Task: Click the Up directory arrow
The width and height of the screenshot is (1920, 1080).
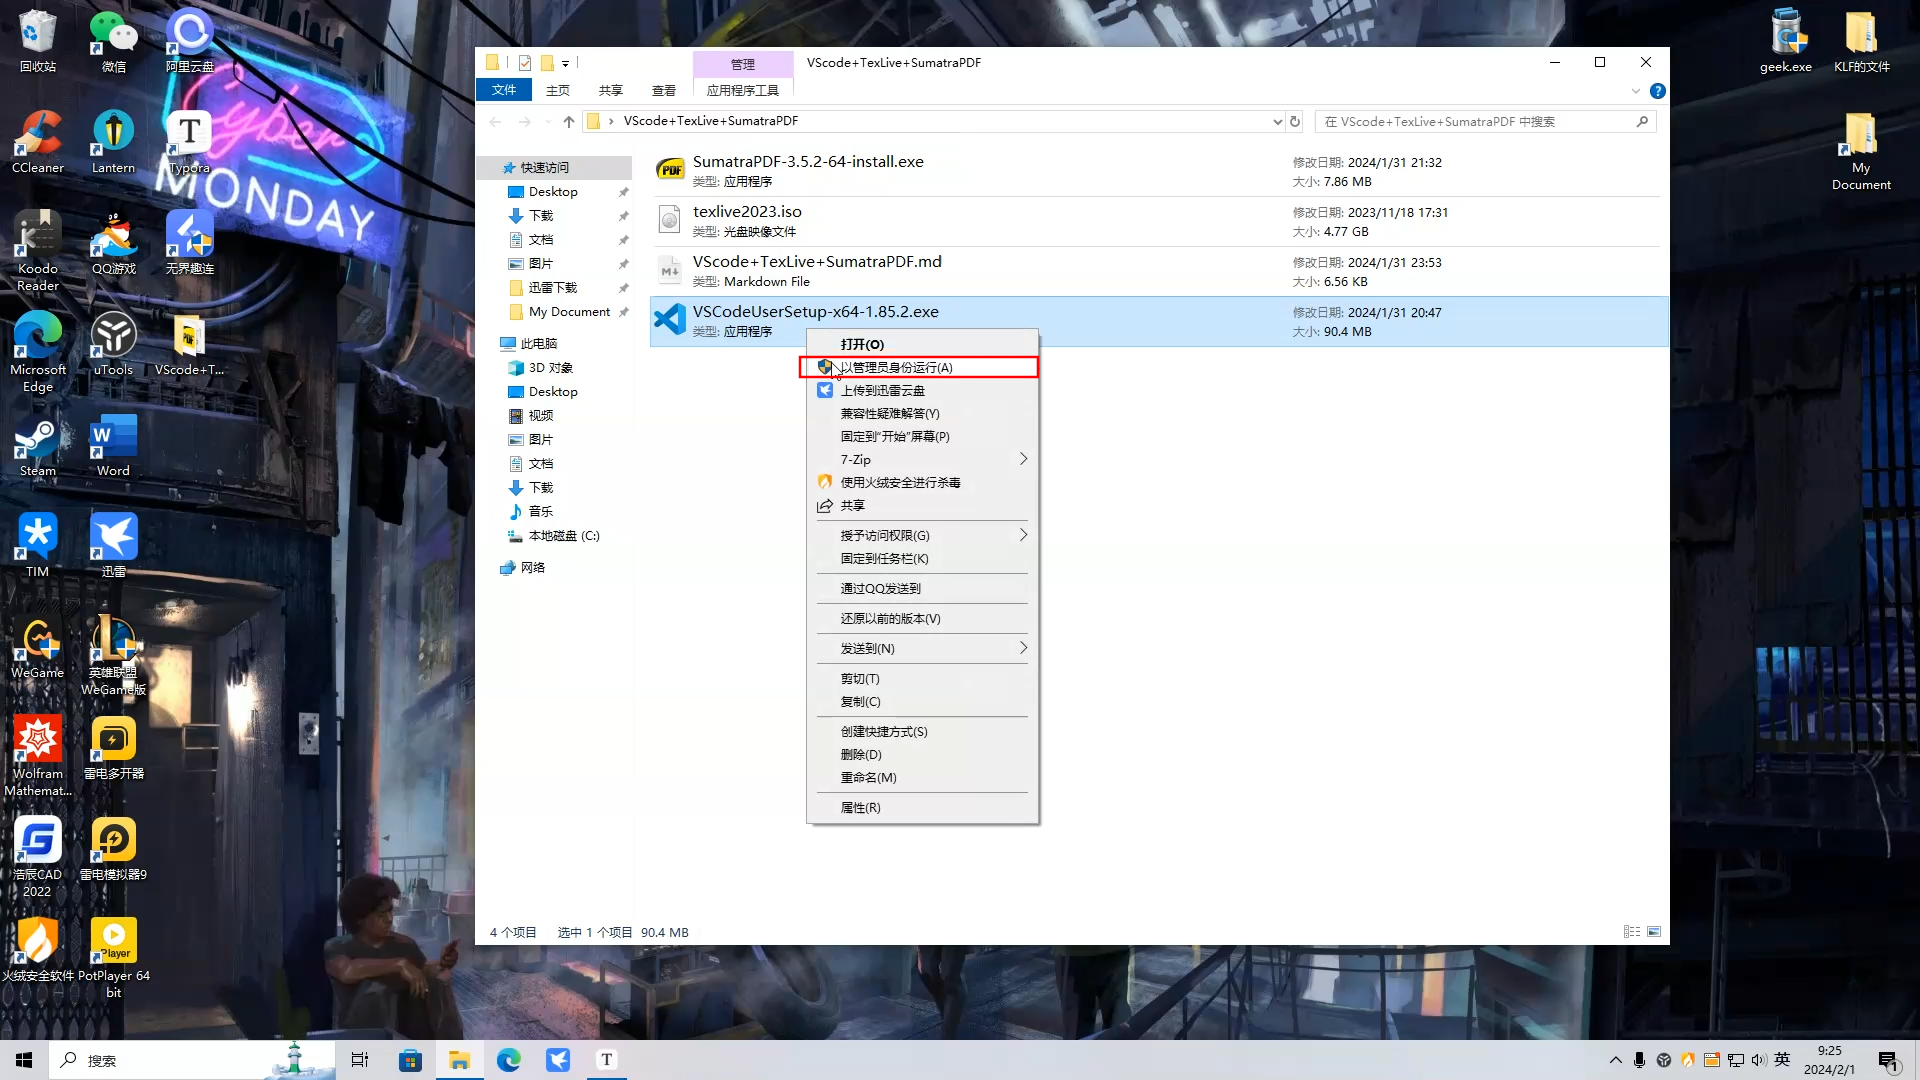Action: click(569, 121)
